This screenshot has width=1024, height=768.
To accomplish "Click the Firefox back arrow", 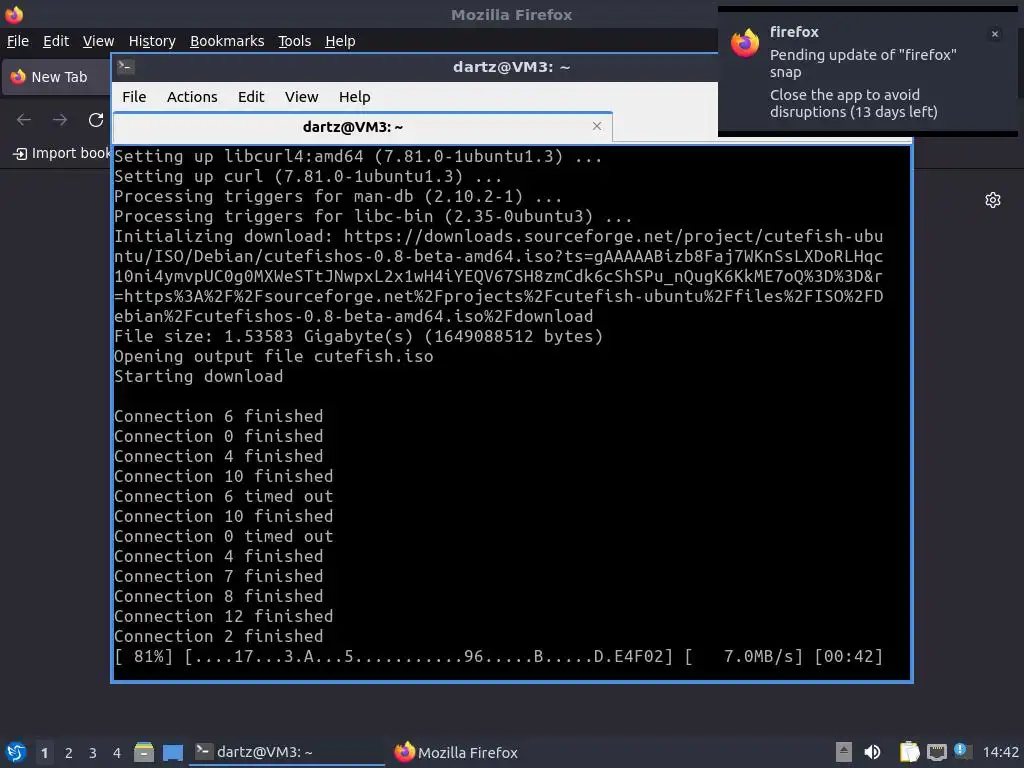I will (x=24, y=120).
